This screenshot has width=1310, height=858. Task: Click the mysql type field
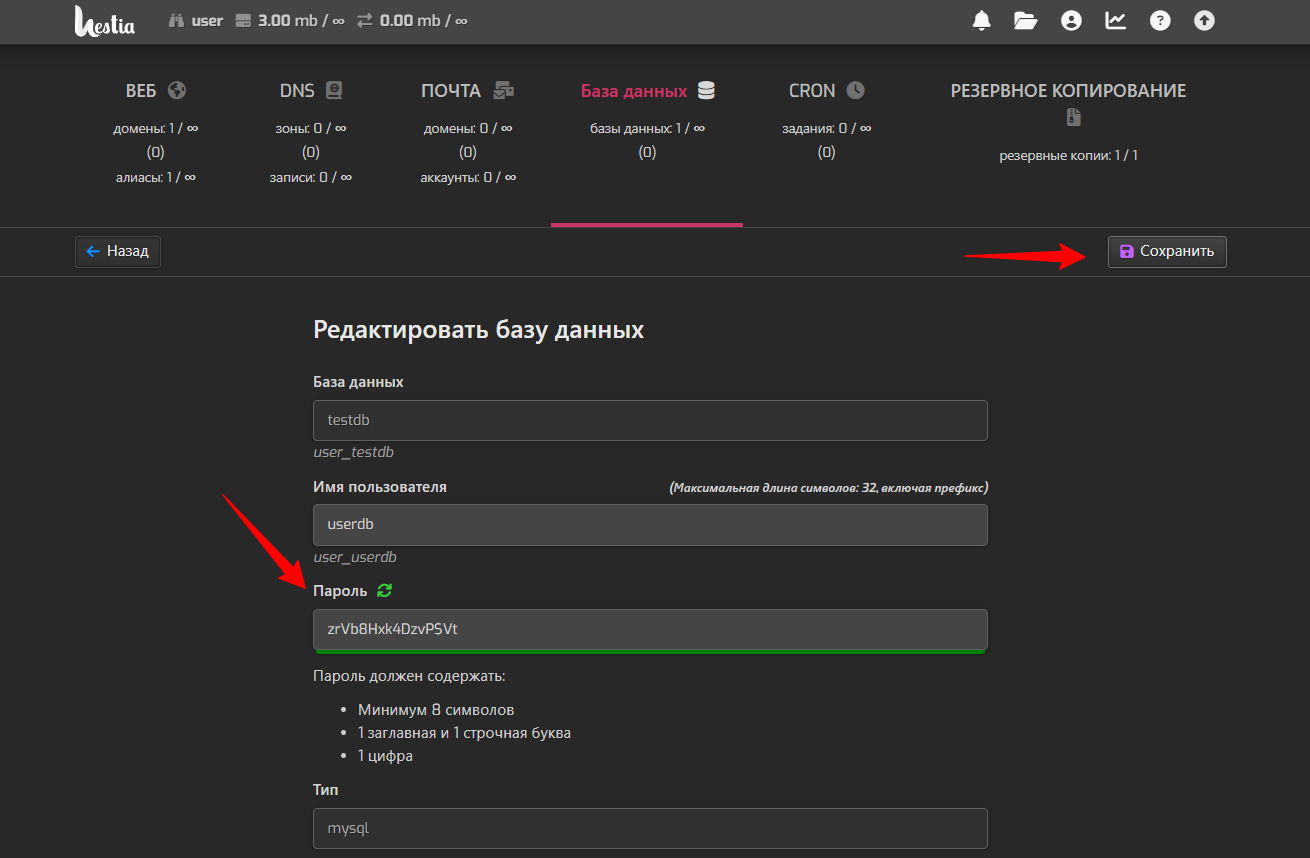tap(650, 829)
